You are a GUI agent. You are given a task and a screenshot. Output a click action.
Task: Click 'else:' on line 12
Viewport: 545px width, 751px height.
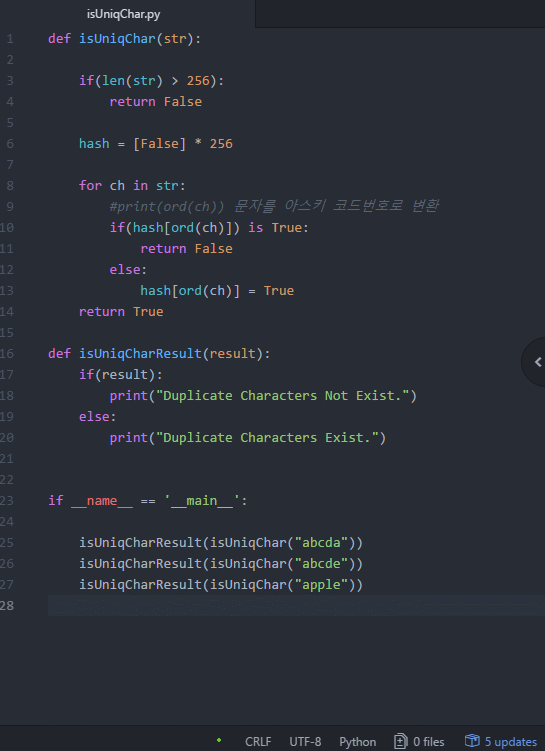pyautogui.click(x=128, y=270)
